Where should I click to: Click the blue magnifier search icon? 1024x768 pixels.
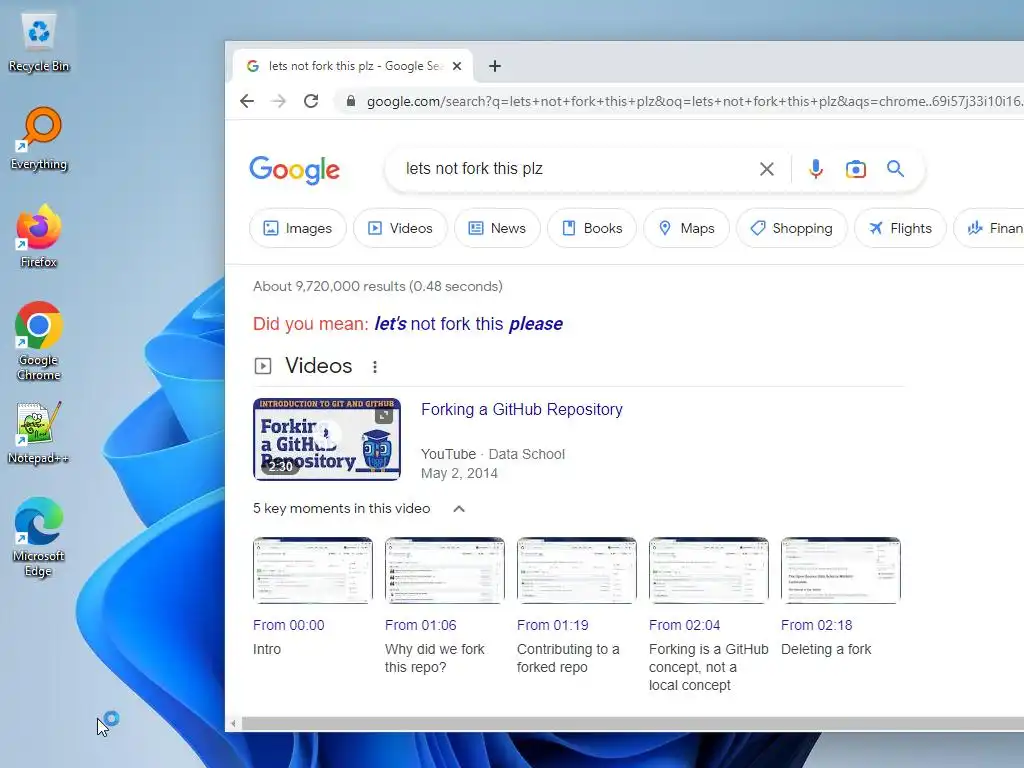coord(895,168)
